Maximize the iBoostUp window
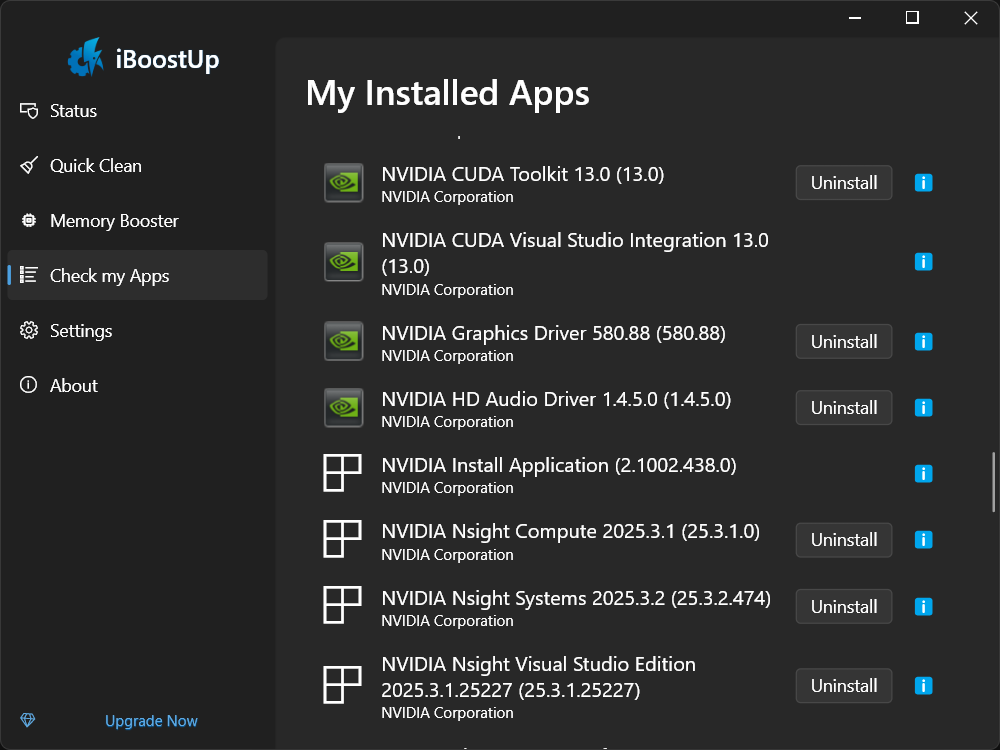The image size is (1000, 750). point(913,18)
